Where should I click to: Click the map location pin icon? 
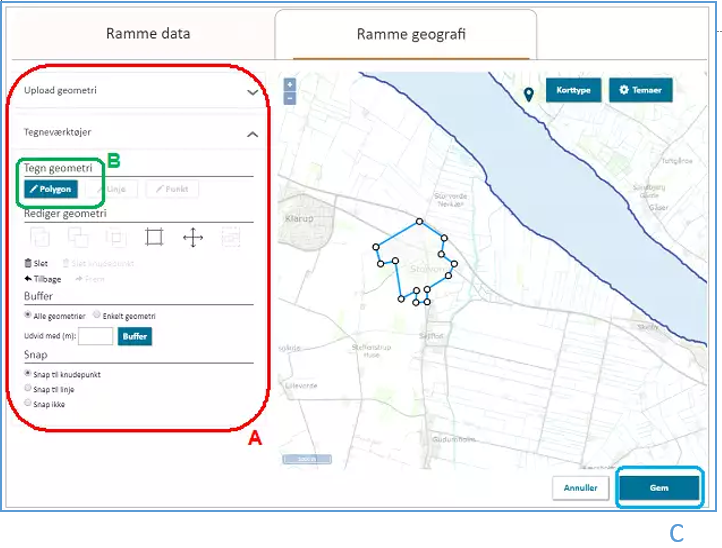tap(528, 94)
